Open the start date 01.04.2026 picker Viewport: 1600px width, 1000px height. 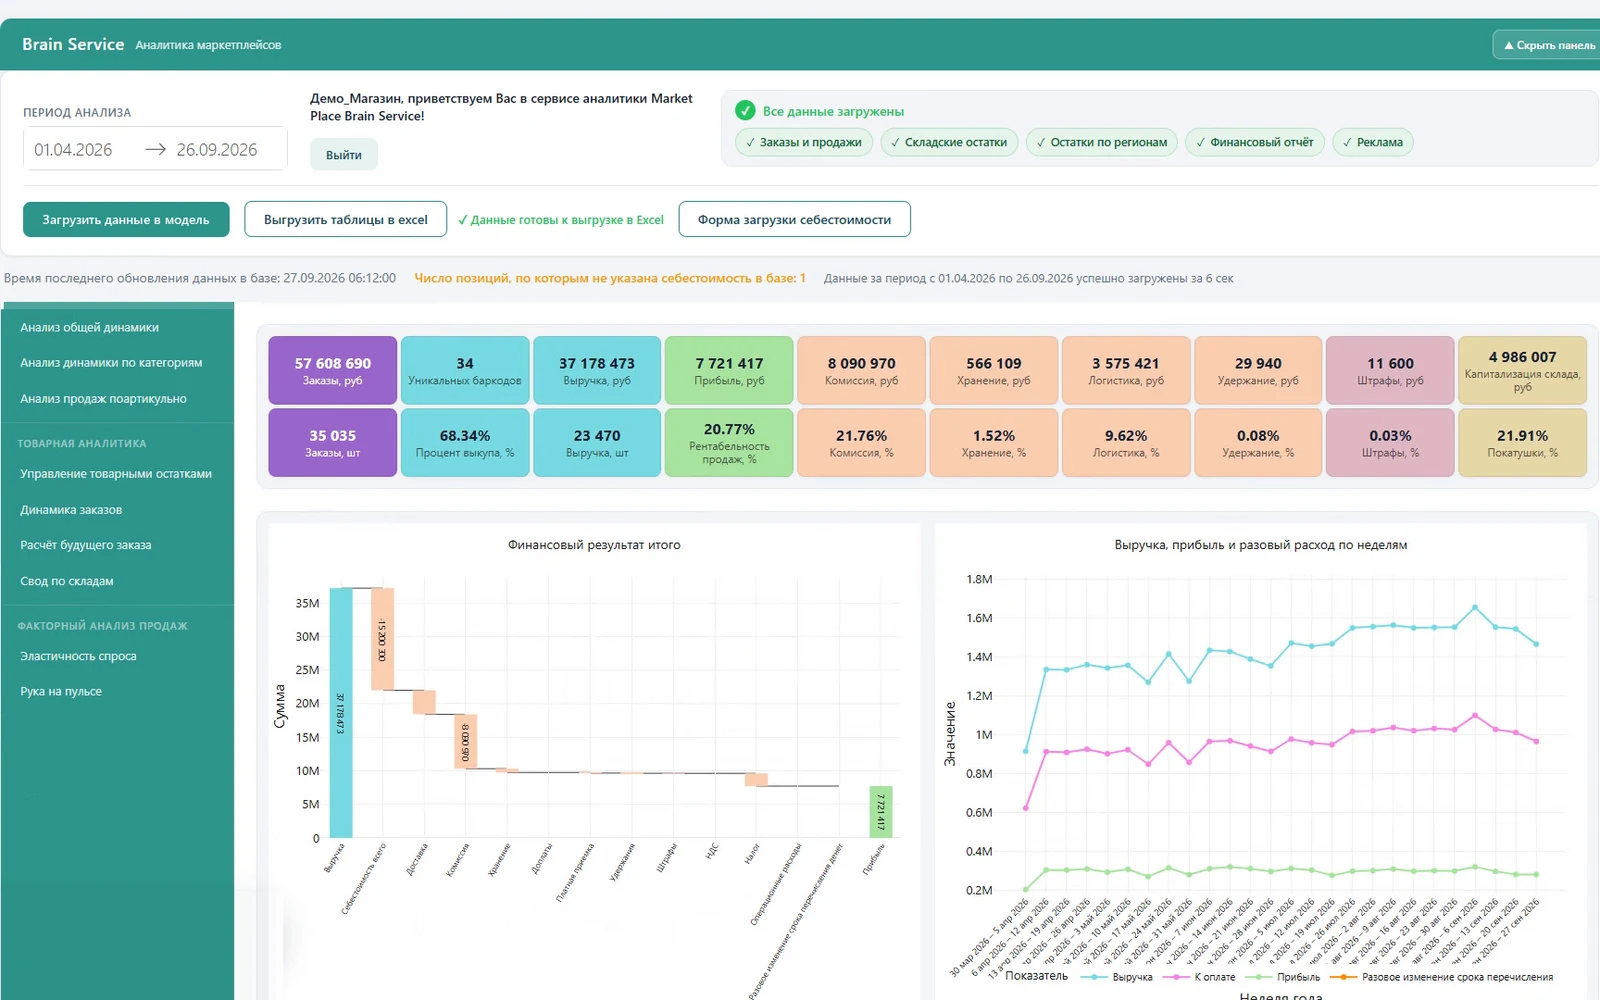tap(73, 150)
